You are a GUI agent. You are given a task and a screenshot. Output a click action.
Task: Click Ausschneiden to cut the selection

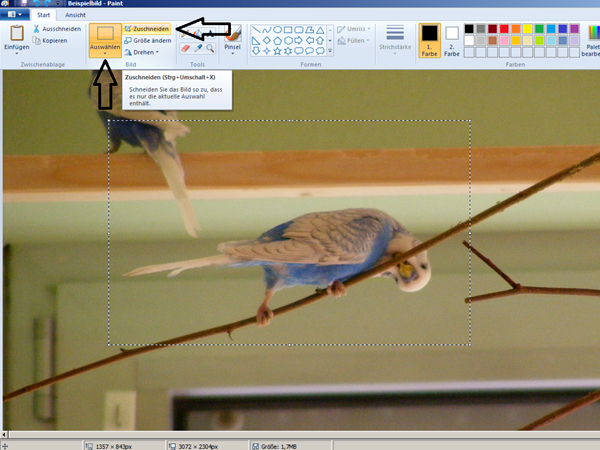[x=57, y=29]
